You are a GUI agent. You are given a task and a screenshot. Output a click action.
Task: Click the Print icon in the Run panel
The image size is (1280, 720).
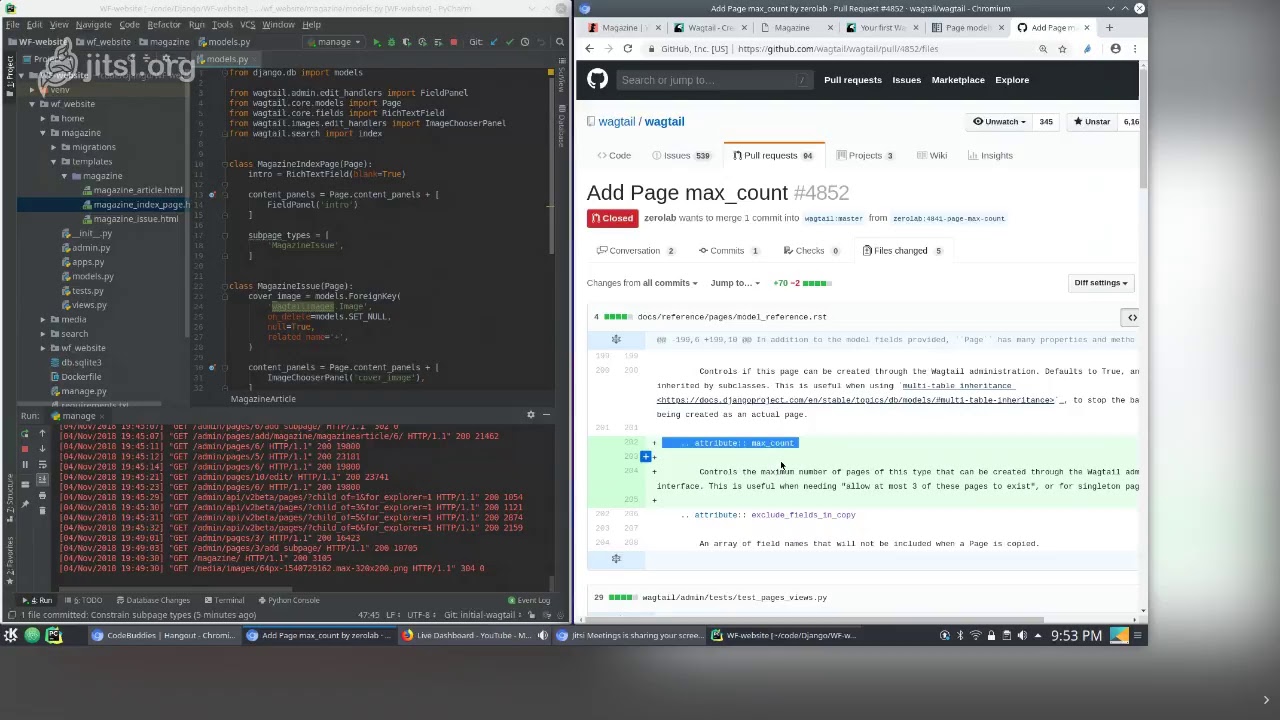tap(42, 495)
